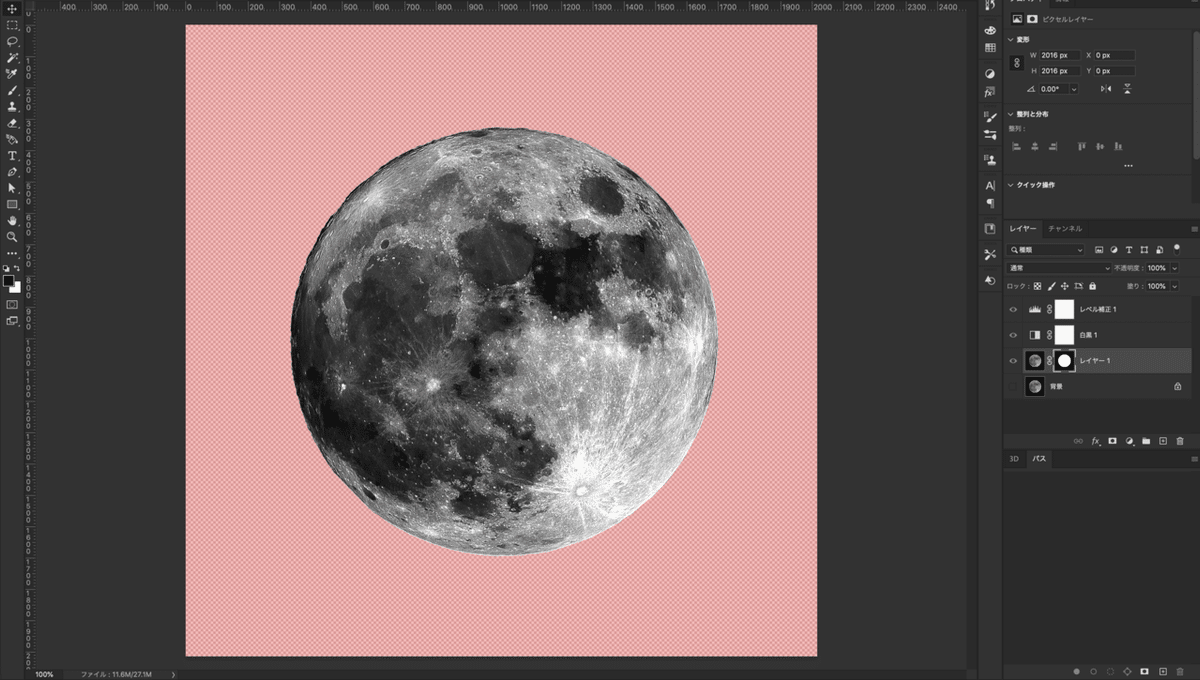Select the Clone Stamp tool
The width and height of the screenshot is (1200, 680).
pyautogui.click(x=12, y=106)
